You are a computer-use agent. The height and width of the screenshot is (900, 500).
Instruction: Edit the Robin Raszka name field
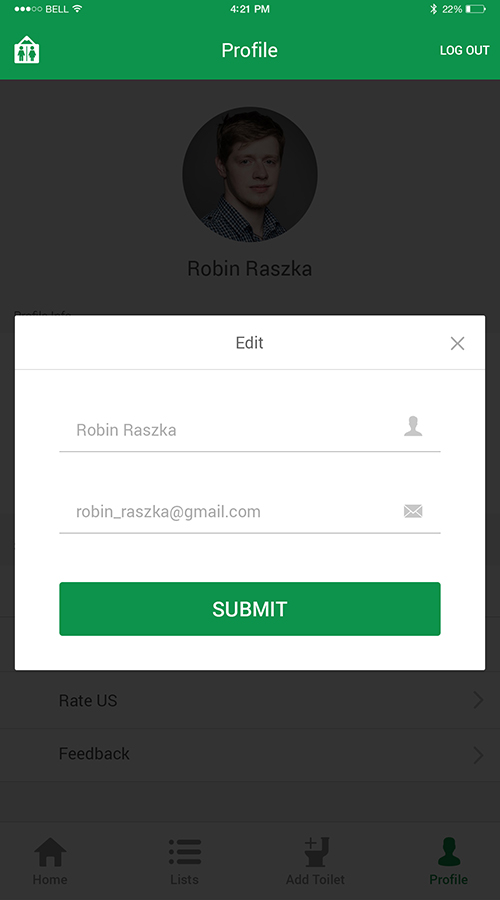point(250,430)
